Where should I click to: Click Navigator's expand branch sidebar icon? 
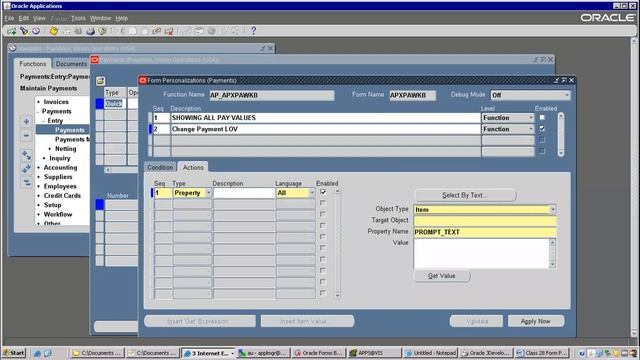click(27, 155)
